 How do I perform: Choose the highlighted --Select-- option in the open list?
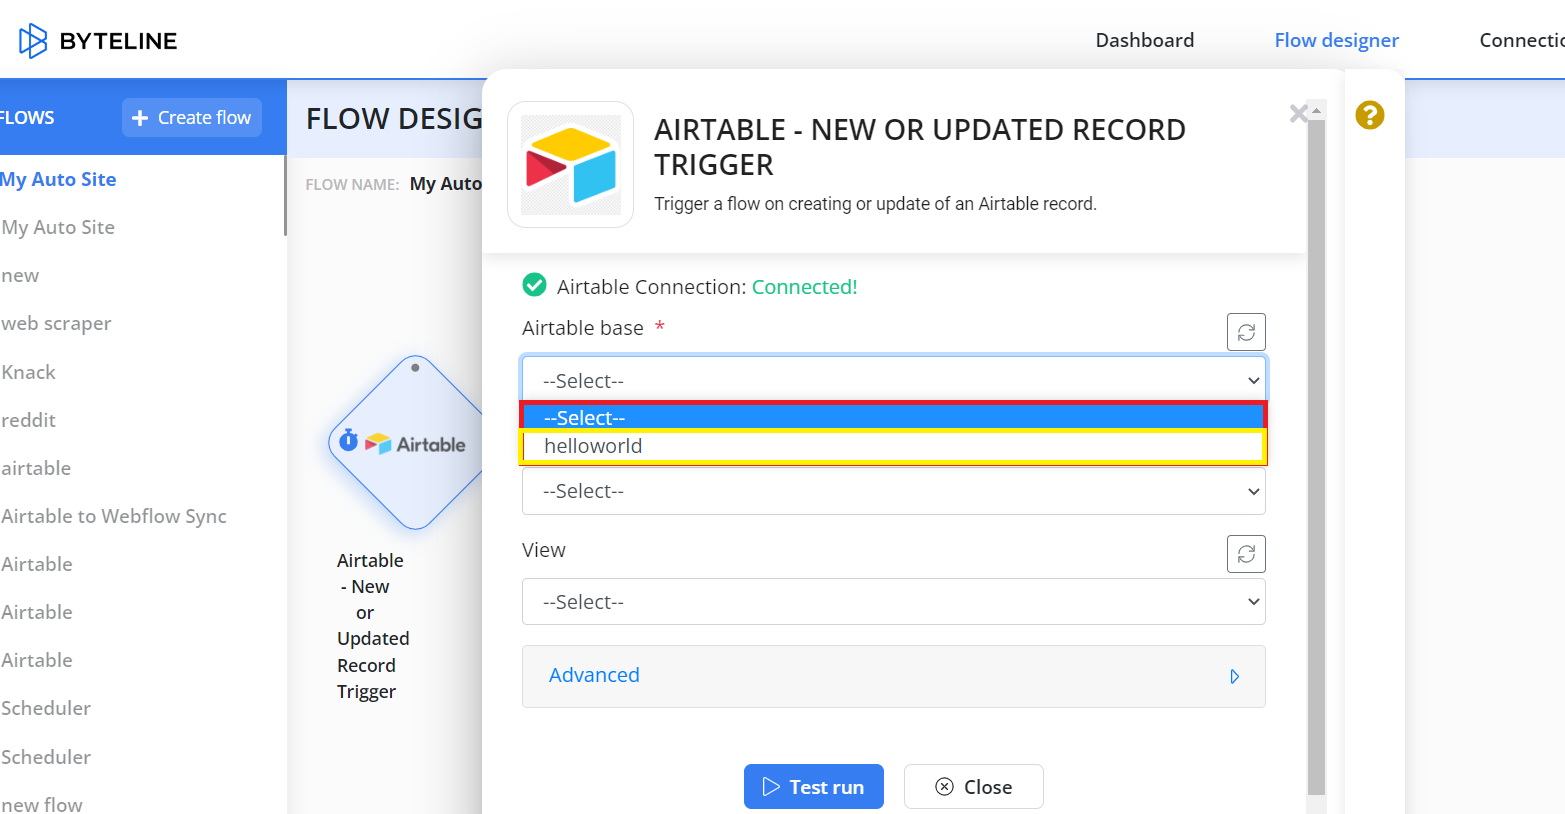point(894,417)
